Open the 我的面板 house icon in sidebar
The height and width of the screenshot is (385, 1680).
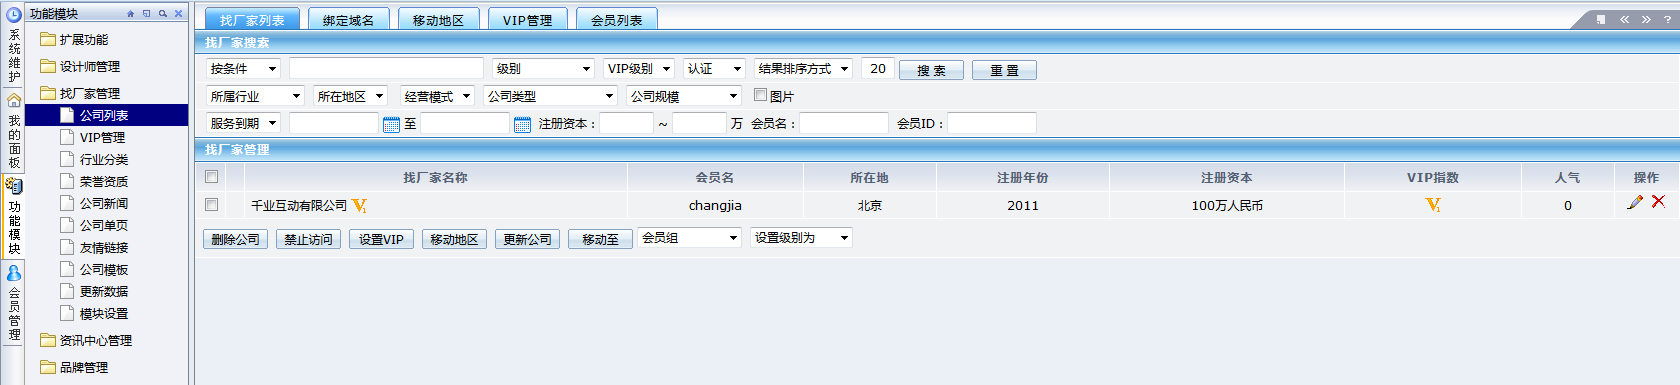(14, 100)
